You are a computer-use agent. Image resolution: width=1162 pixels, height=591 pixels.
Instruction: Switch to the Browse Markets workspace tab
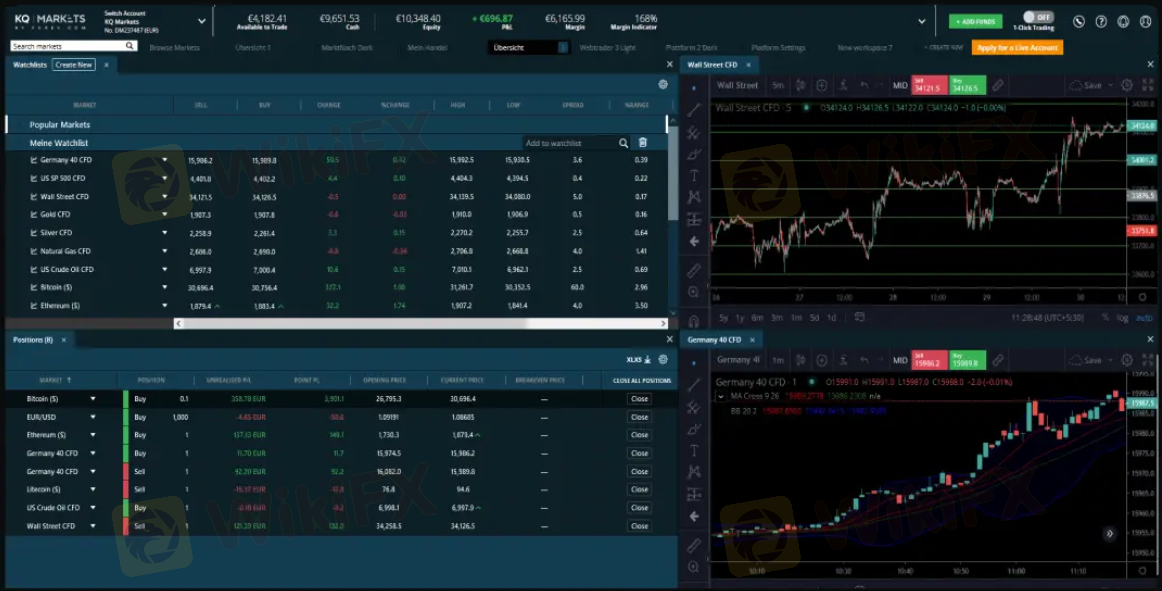[174, 47]
